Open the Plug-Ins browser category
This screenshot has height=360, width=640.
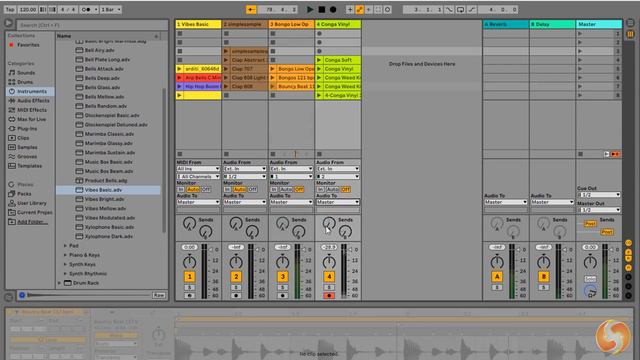pos(27,129)
